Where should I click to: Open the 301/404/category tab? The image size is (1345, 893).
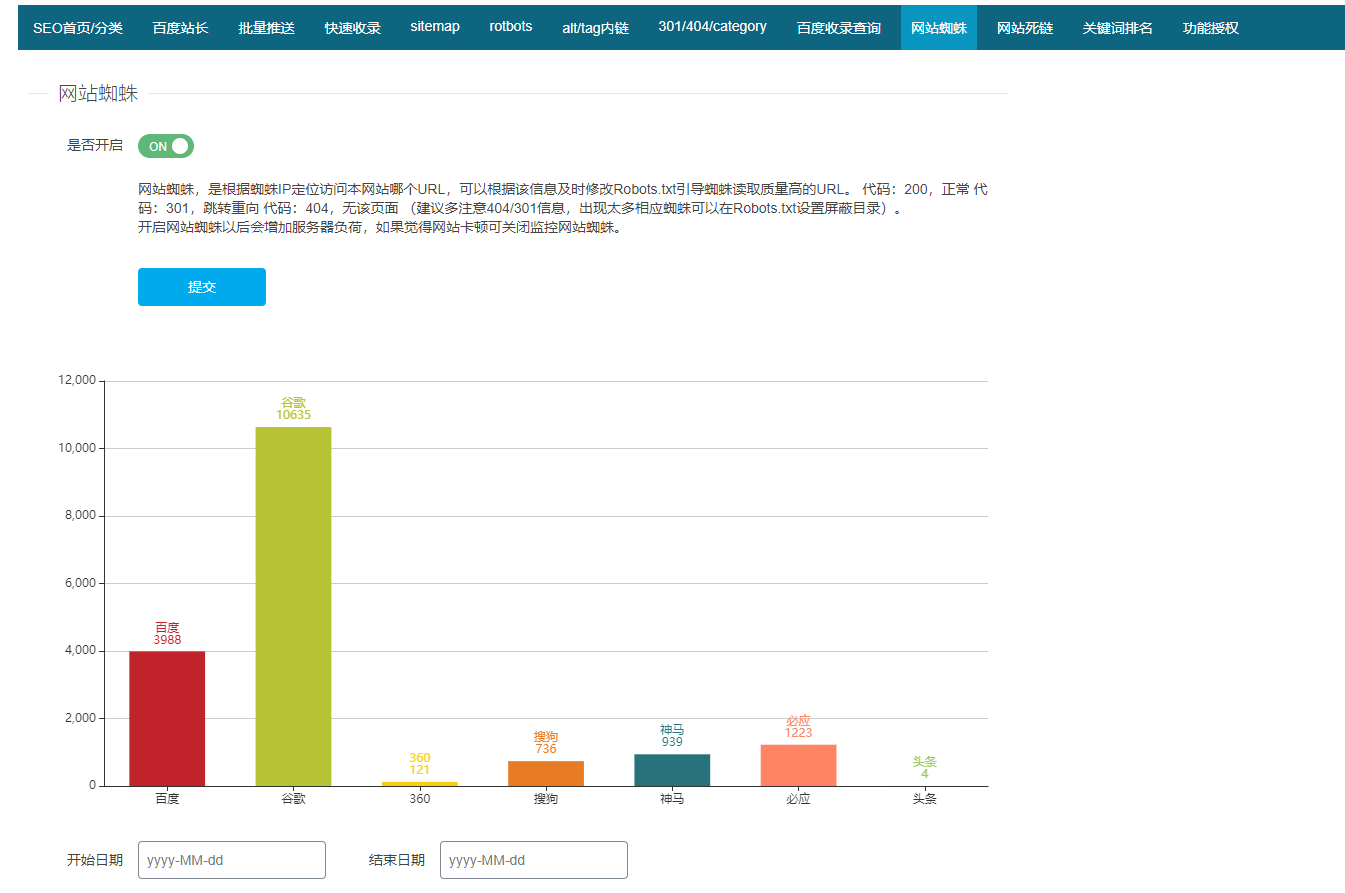pos(712,27)
